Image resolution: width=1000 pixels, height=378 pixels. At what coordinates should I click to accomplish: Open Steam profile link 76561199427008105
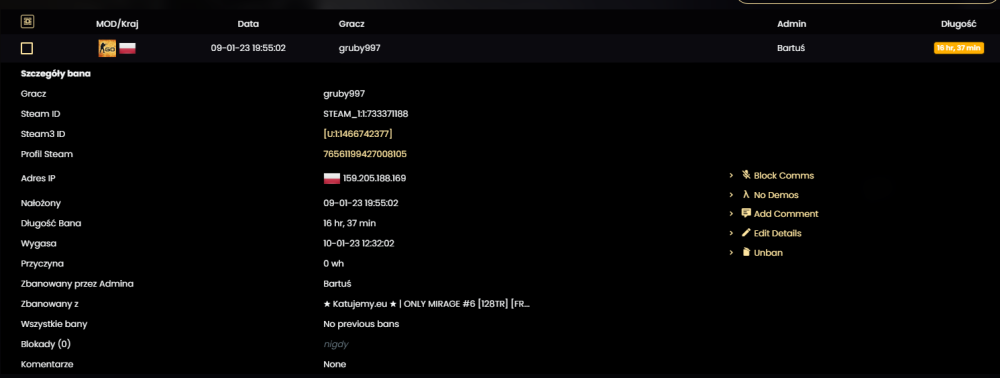tap(365, 154)
